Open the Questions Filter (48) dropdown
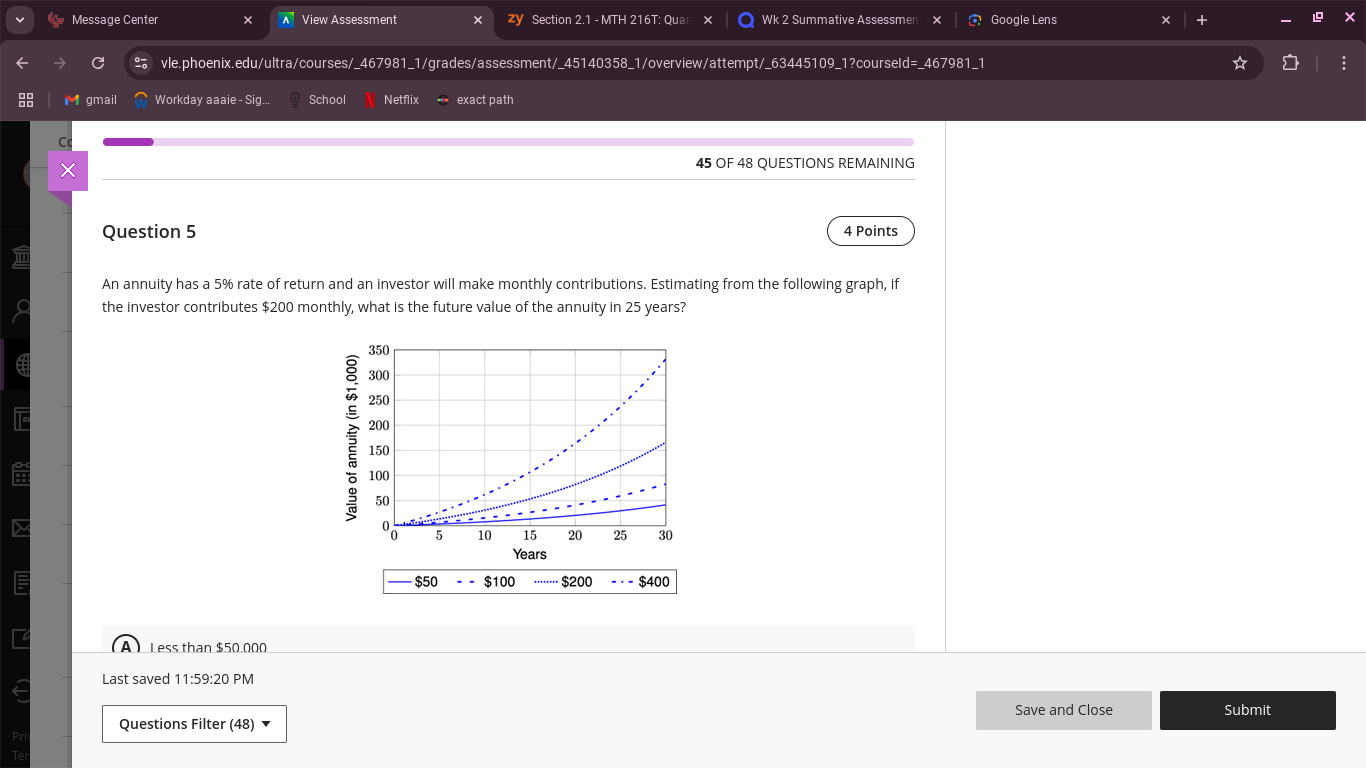Image resolution: width=1366 pixels, height=768 pixels. (x=194, y=724)
